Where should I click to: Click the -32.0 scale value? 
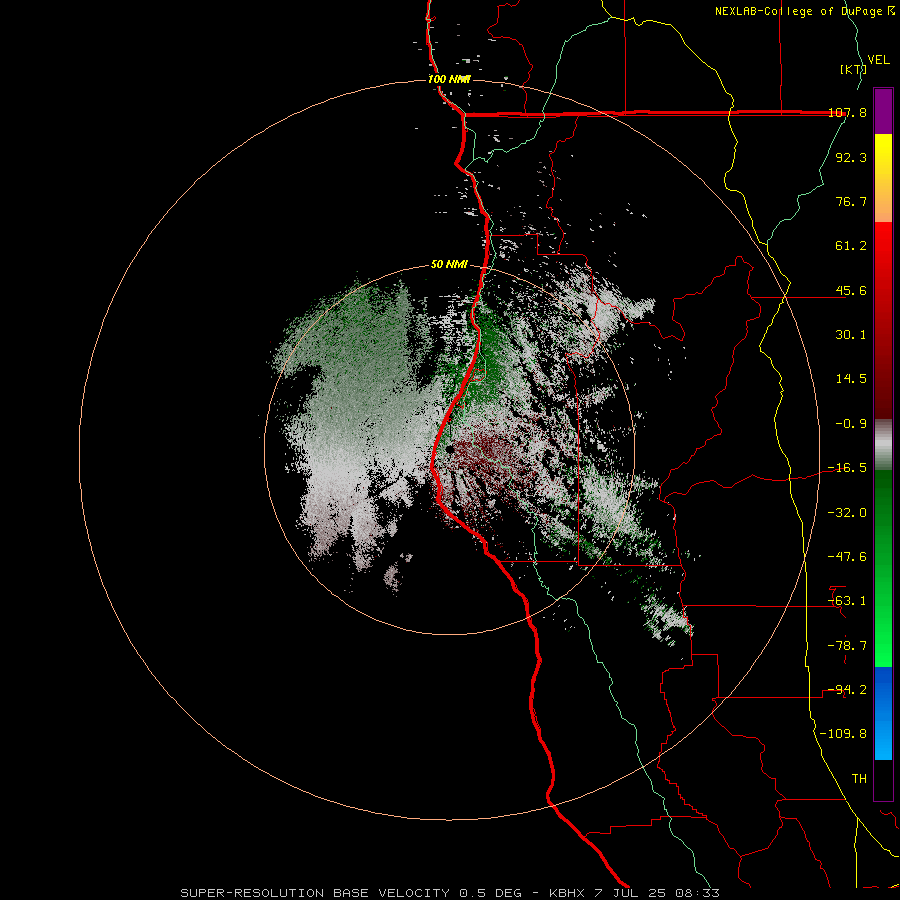[847, 513]
